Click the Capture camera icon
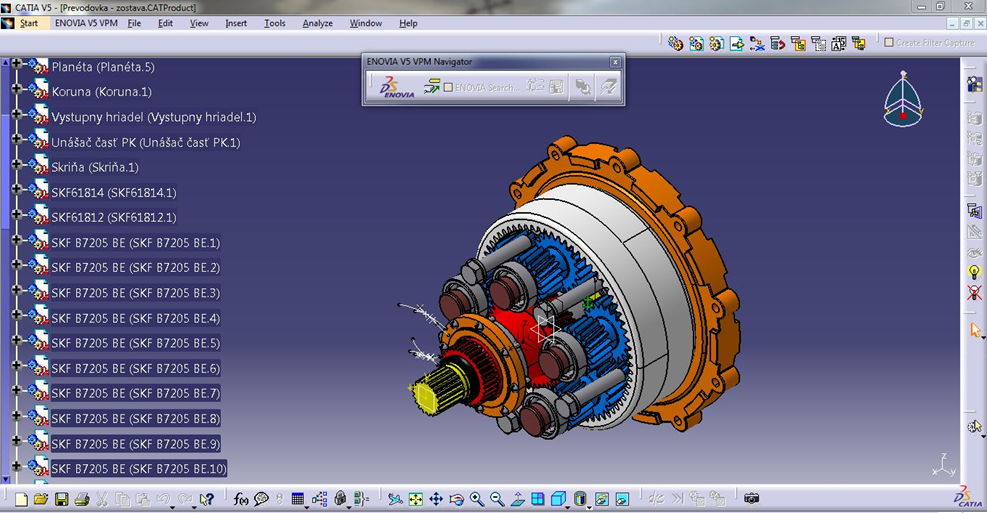This screenshot has width=987, height=513. click(x=751, y=499)
